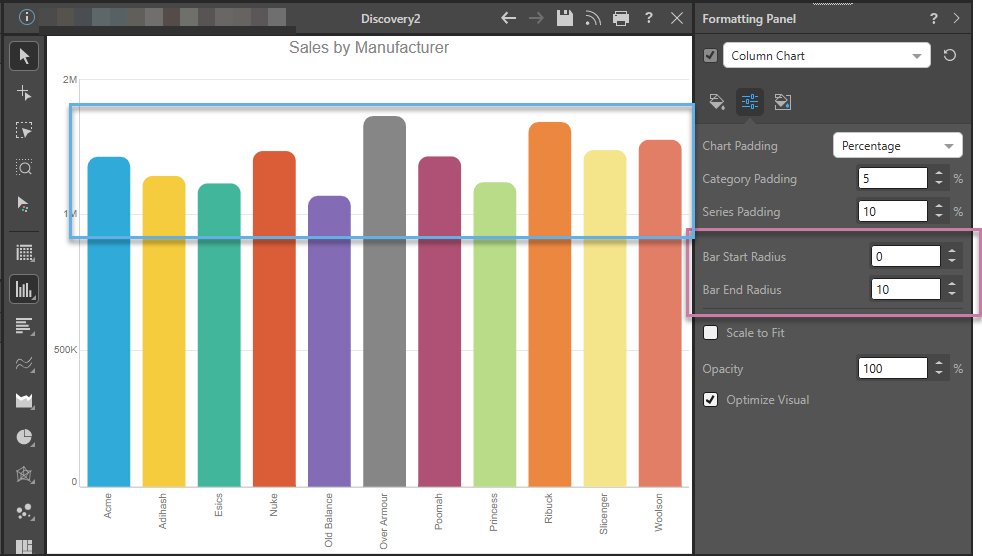Select the column chart icon in sidebar

coord(24,290)
